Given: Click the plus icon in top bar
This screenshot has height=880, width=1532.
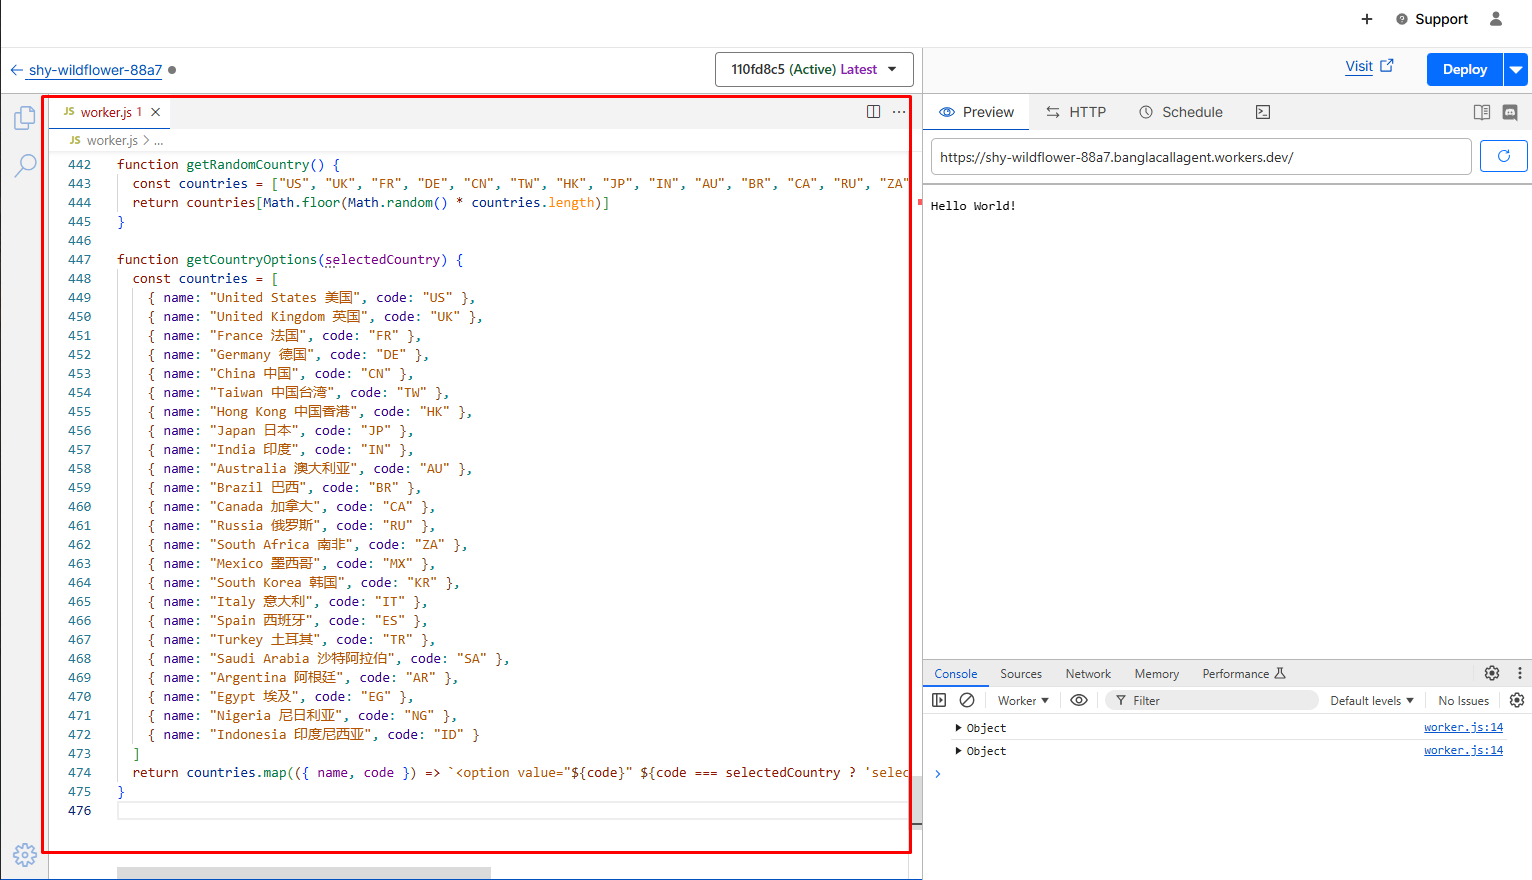Looking at the screenshot, I should 1367,19.
